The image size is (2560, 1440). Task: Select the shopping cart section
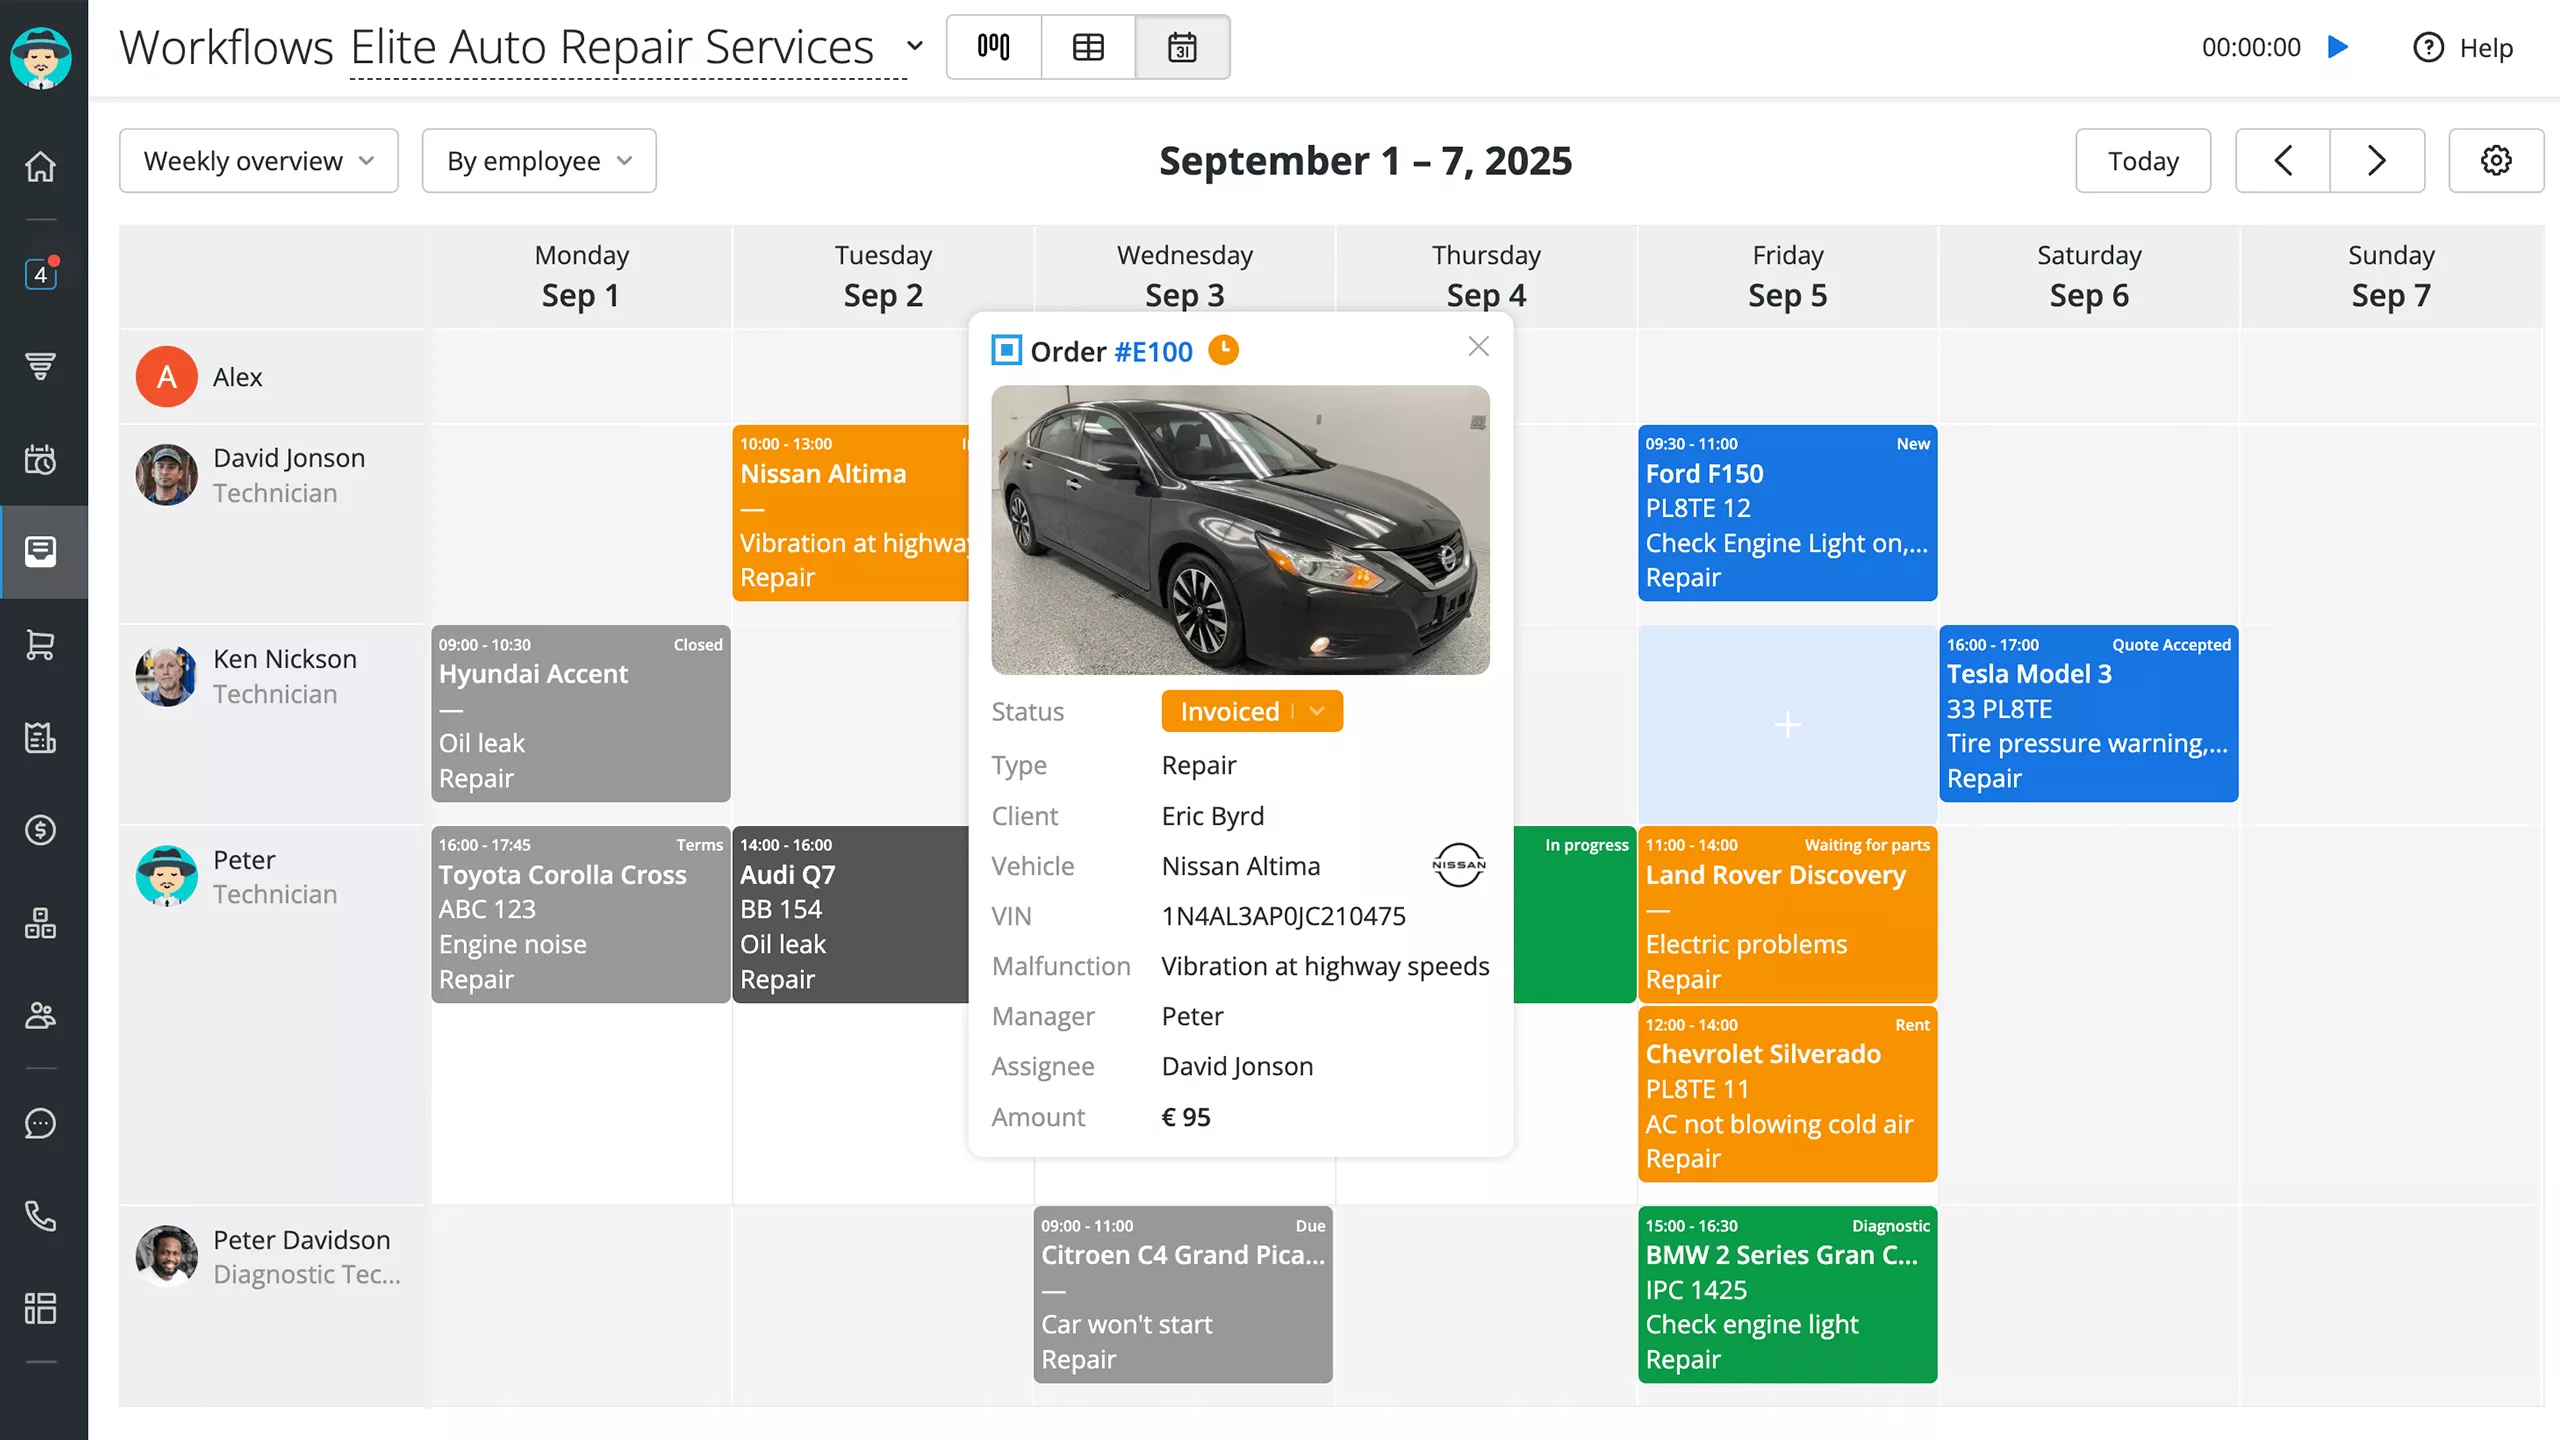(40, 645)
